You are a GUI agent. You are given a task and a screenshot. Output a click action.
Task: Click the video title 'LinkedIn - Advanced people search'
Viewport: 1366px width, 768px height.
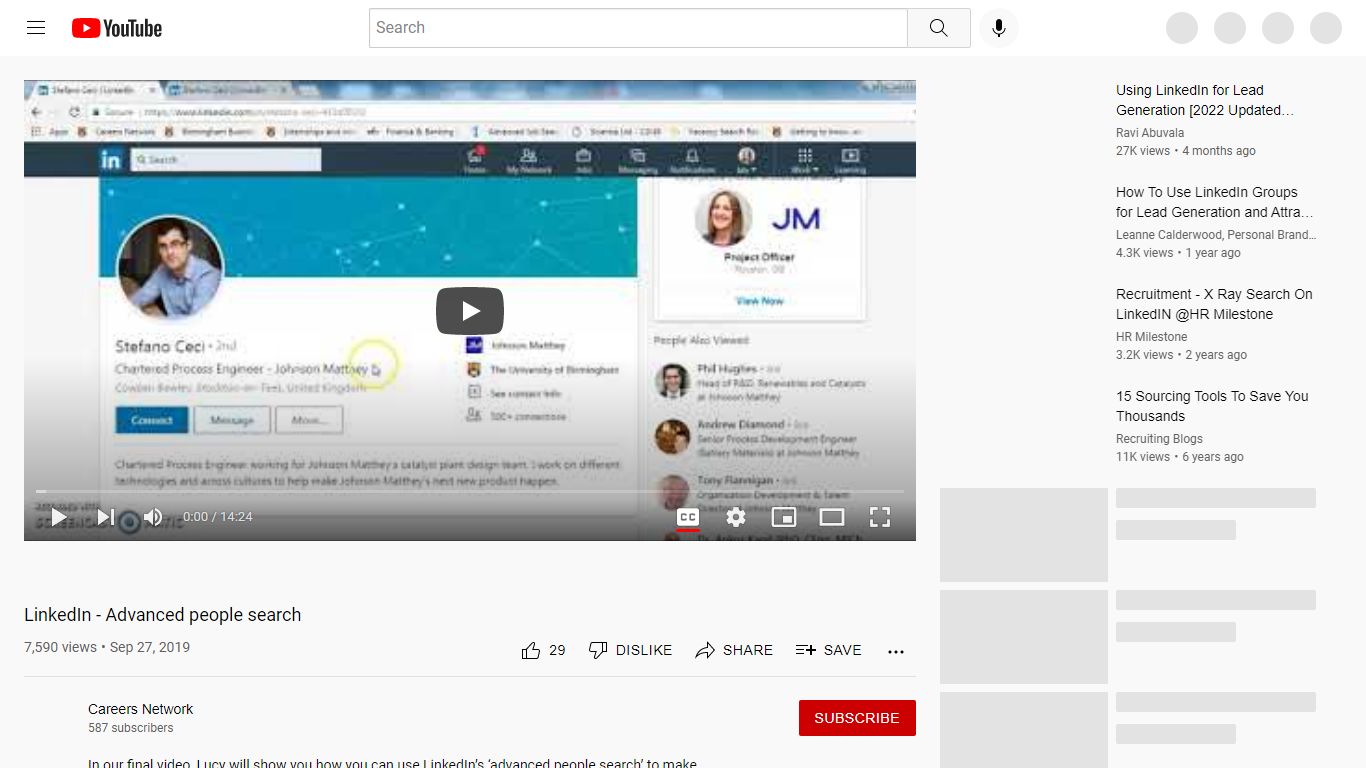pos(162,615)
